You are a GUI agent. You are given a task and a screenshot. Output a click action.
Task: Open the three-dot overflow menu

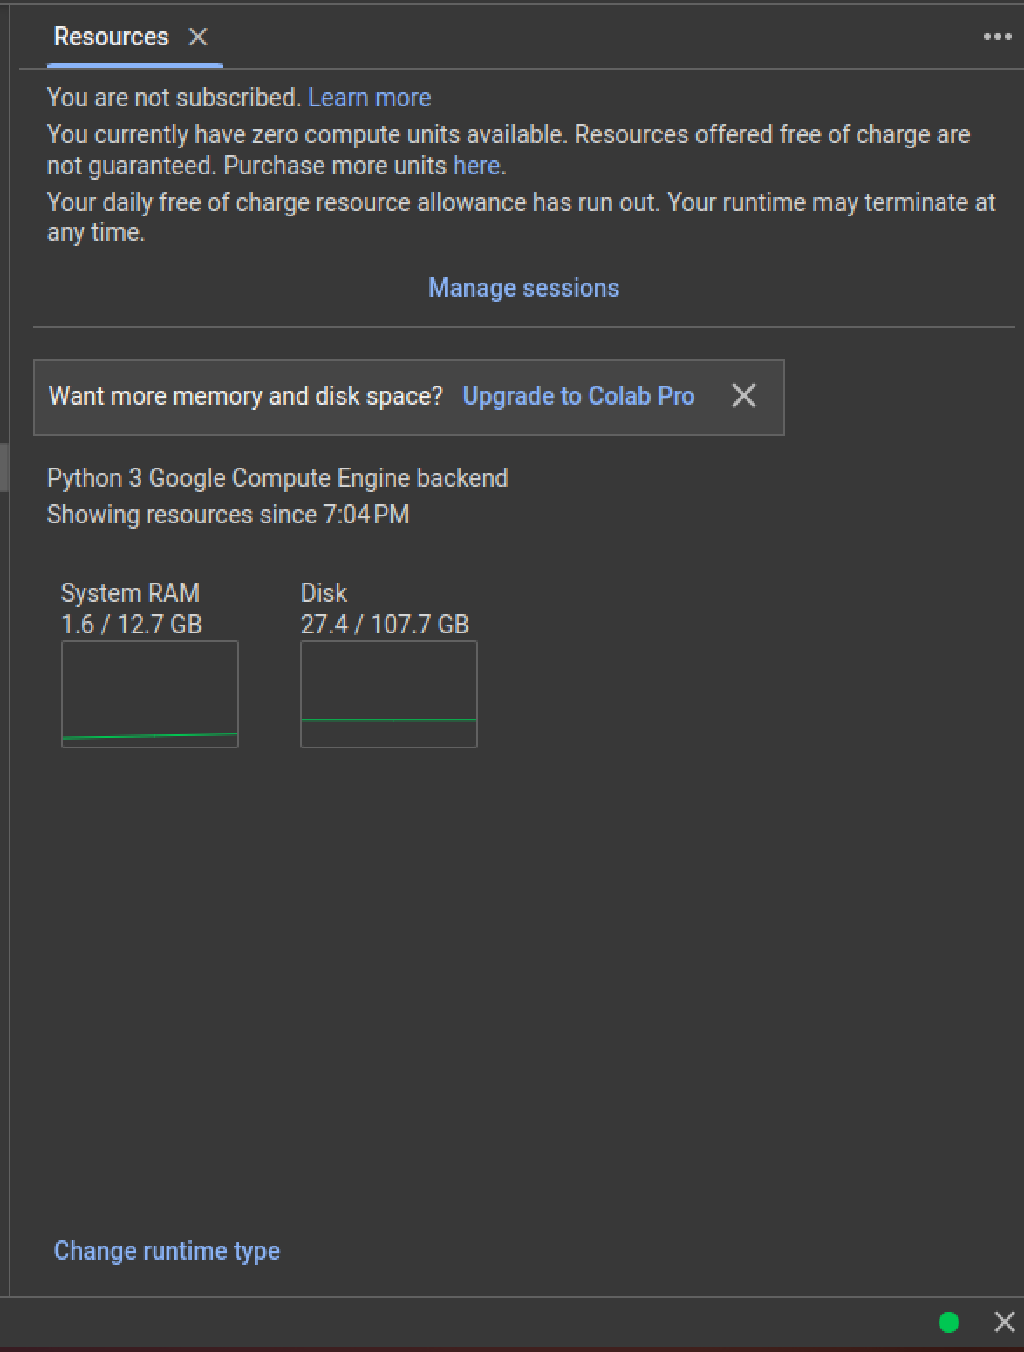tap(996, 36)
